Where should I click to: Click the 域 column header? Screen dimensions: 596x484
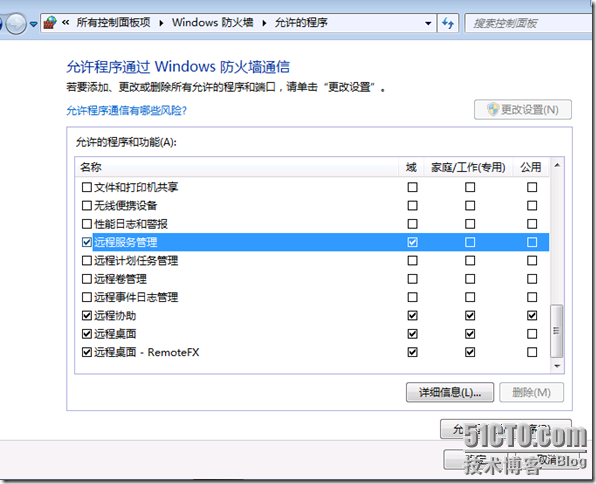click(411, 167)
